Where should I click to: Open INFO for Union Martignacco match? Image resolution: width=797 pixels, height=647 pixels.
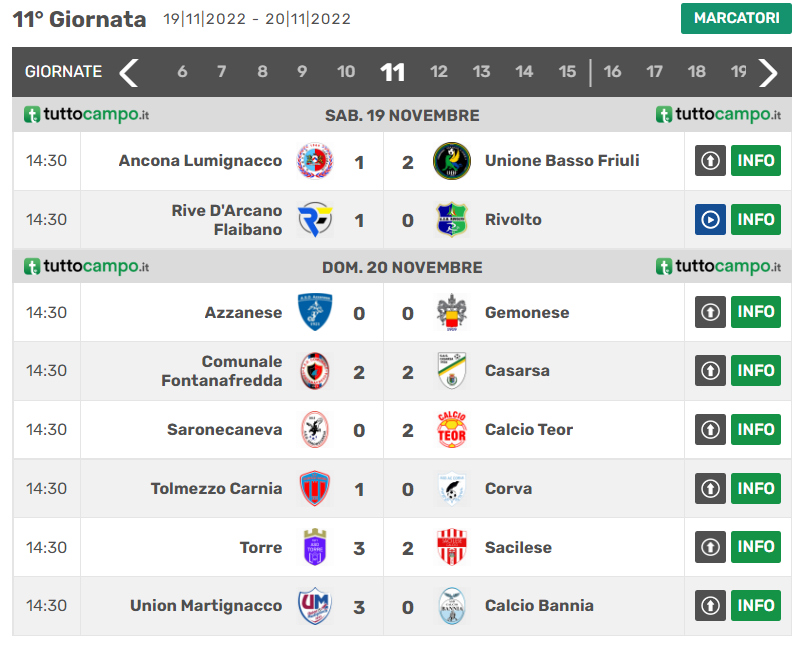(756, 606)
